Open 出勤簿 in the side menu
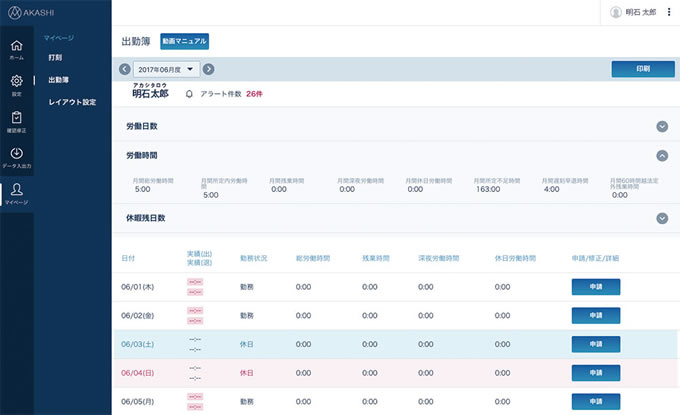This screenshot has width=680, height=415. click(x=58, y=80)
